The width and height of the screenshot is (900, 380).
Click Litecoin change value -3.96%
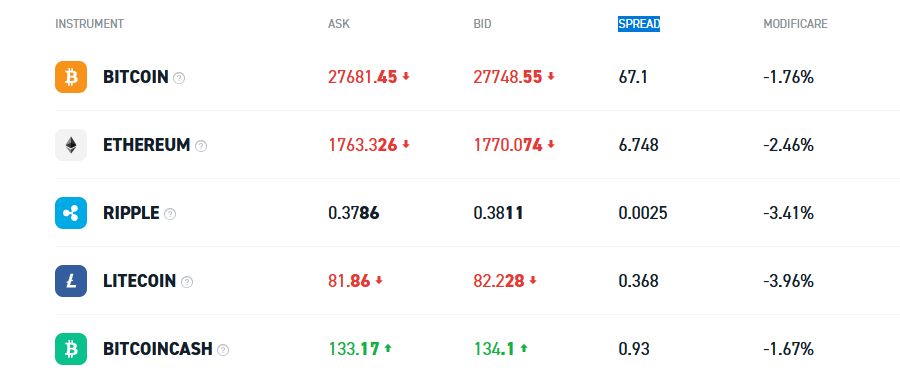(789, 281)
